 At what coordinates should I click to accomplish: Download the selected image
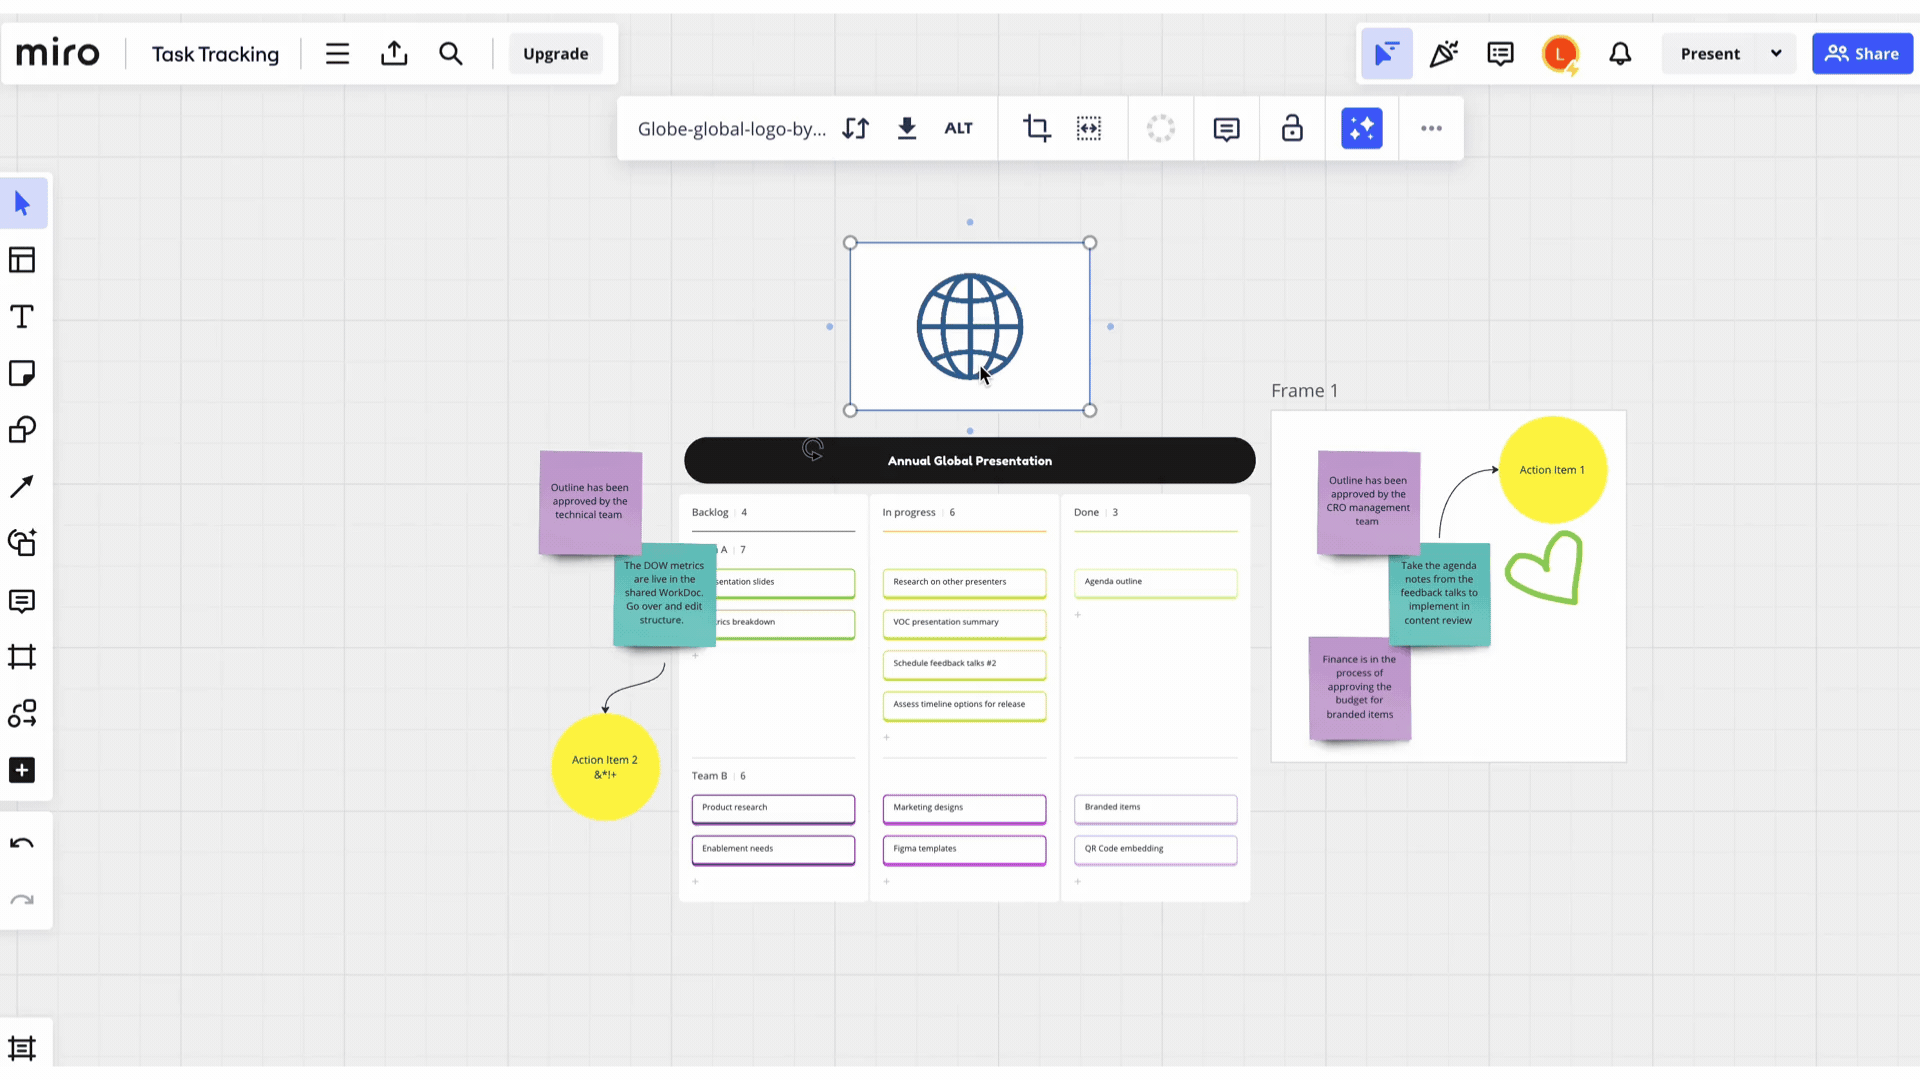click(x=907, y=128)
